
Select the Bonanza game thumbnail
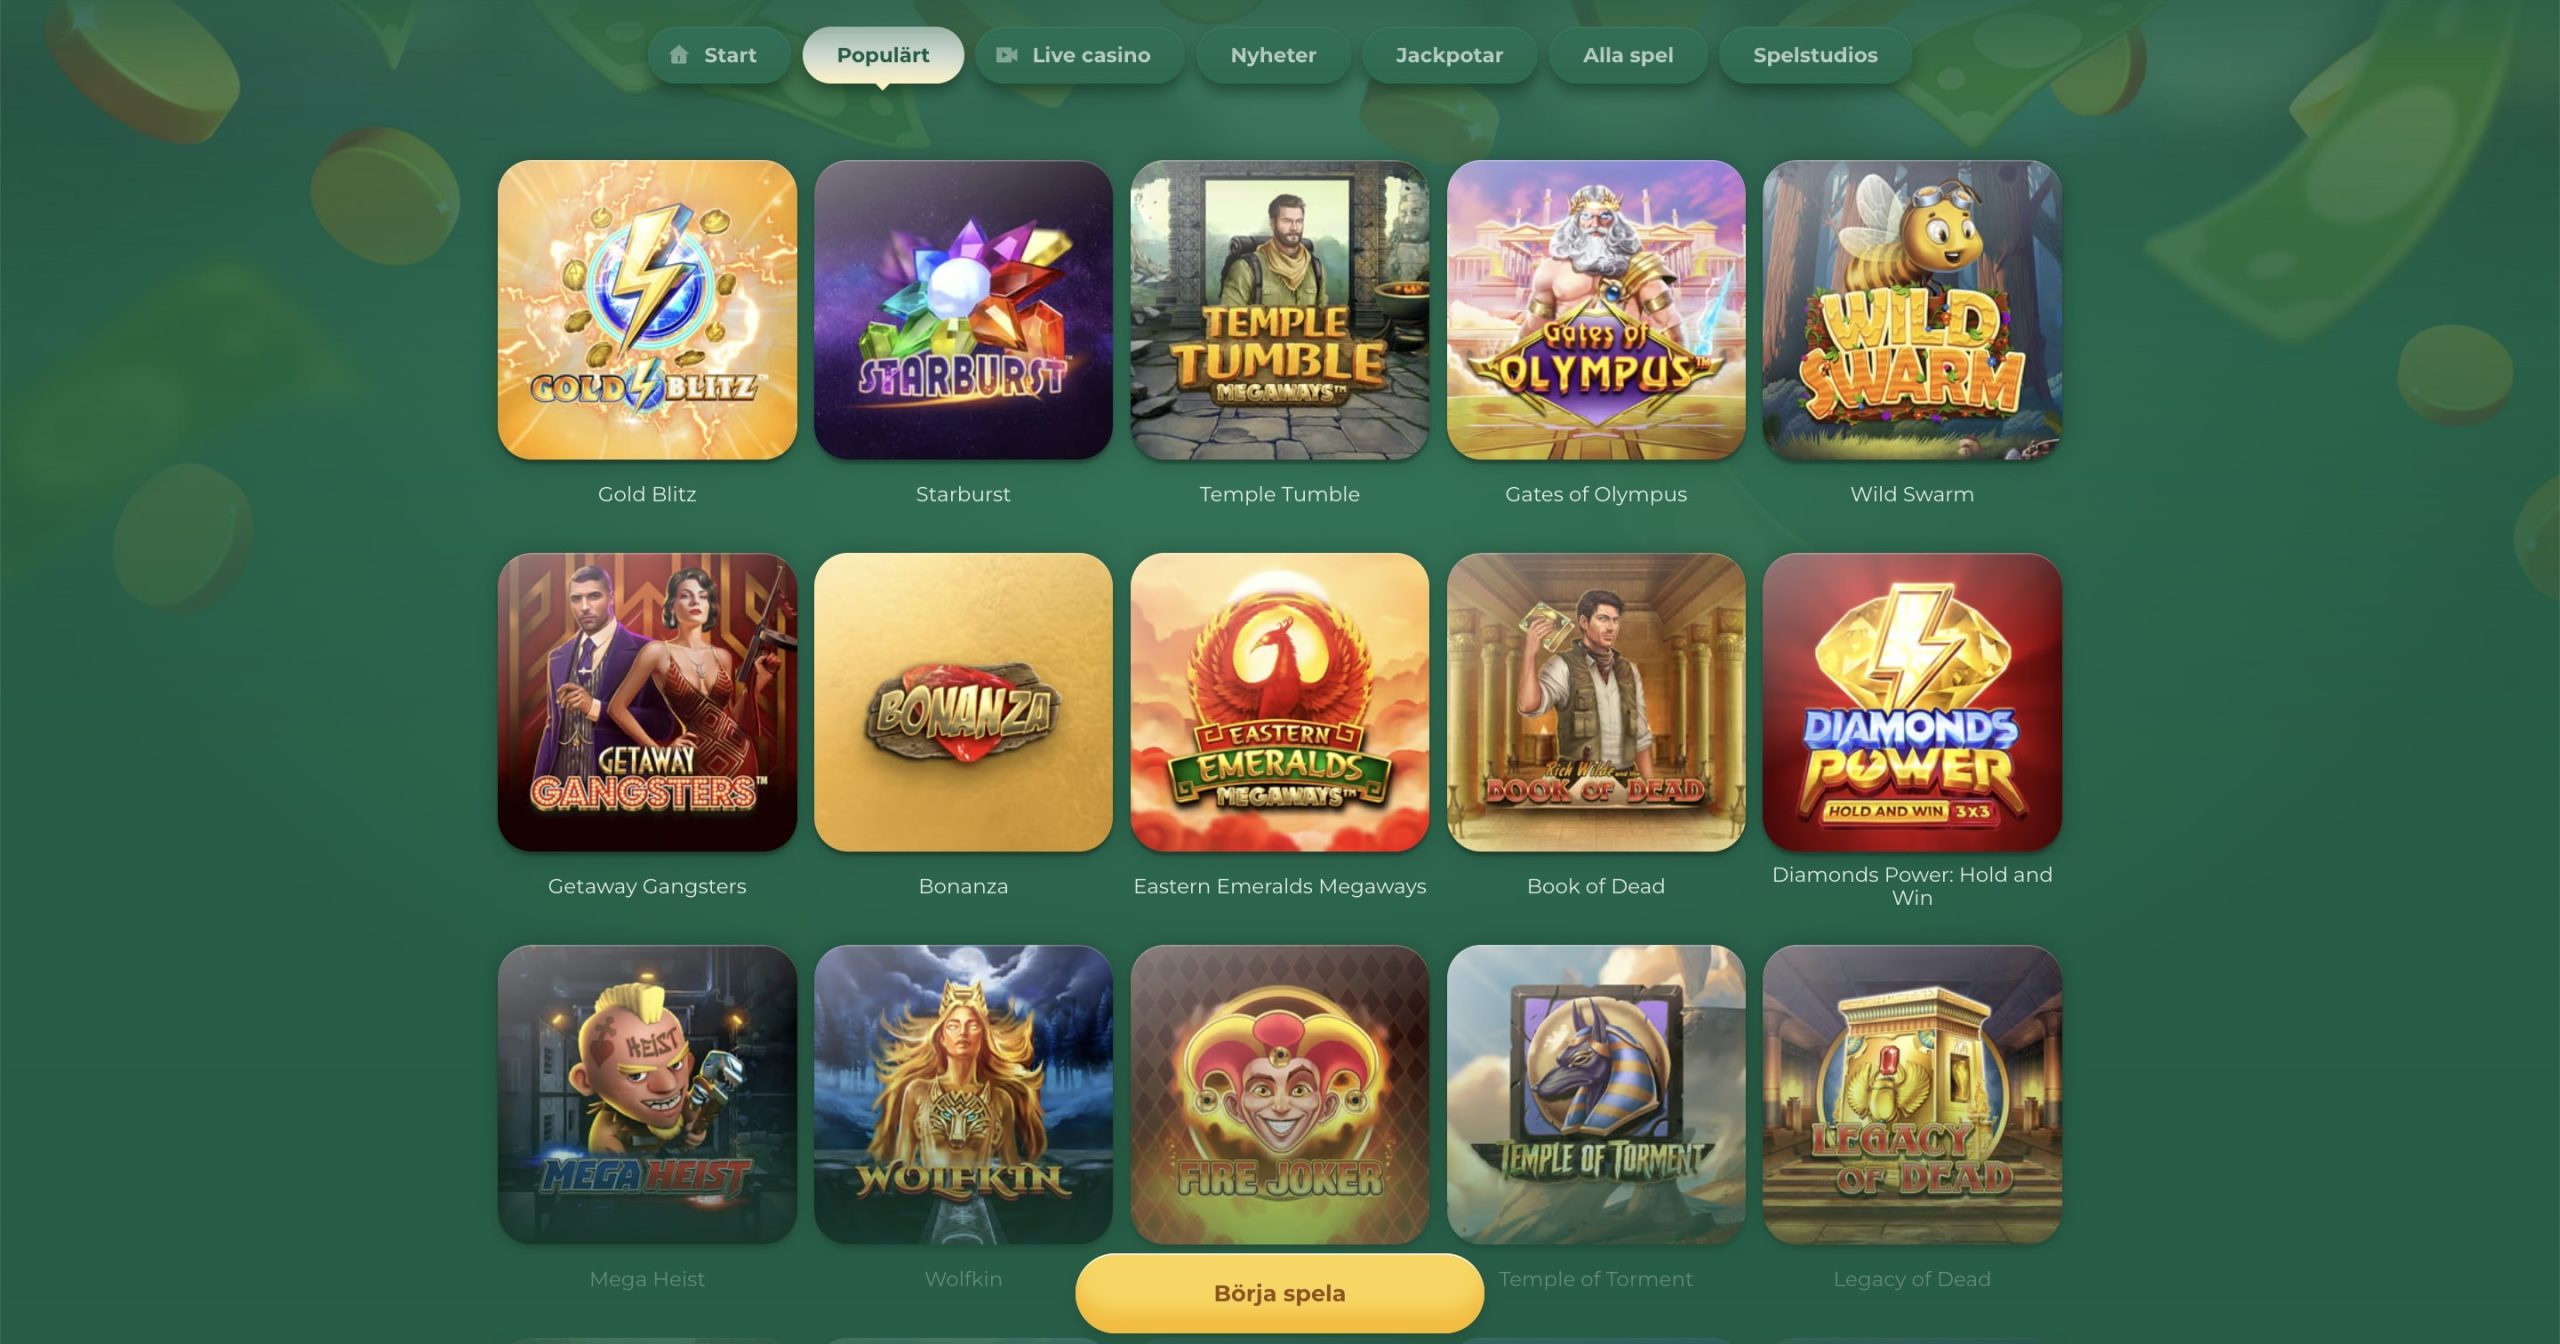tap(963, 702)
